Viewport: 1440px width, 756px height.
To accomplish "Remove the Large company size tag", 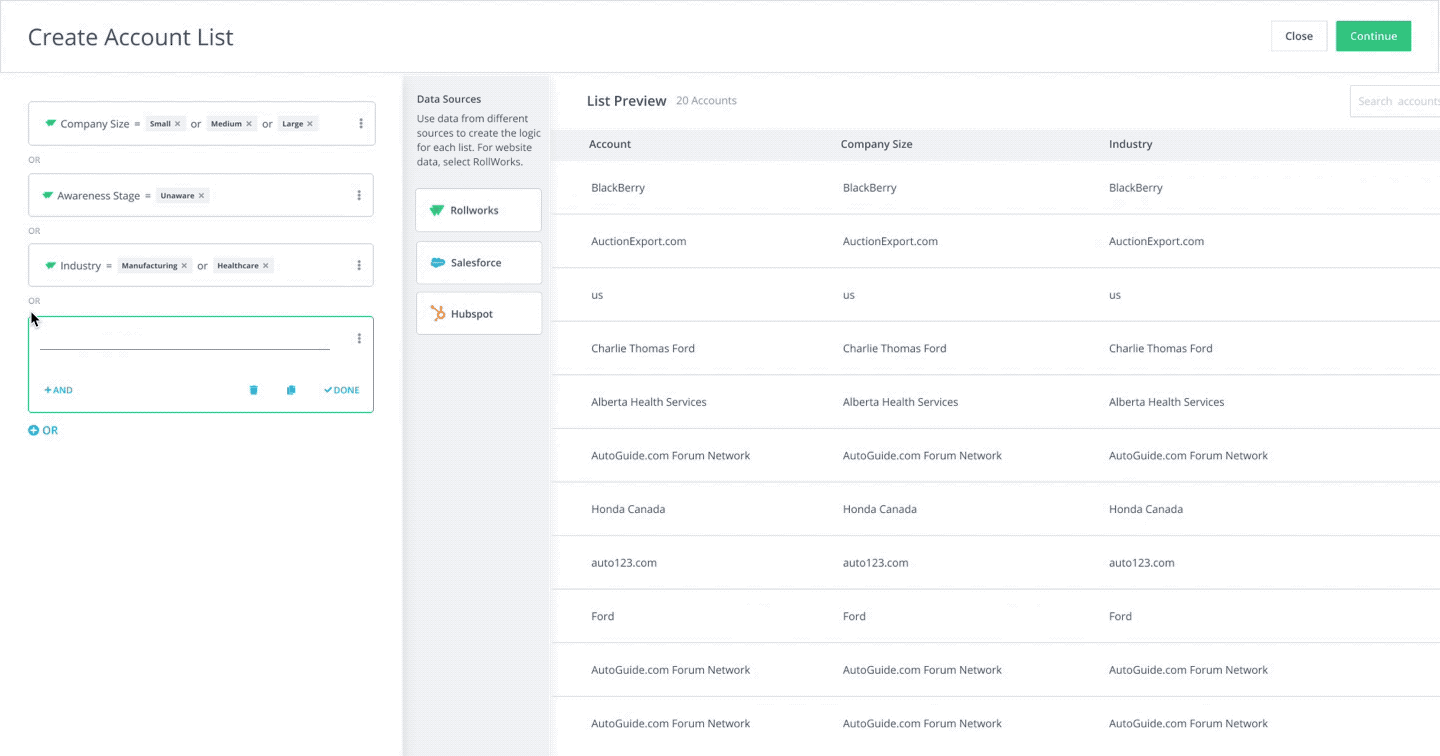I will [x=310, y=124].
